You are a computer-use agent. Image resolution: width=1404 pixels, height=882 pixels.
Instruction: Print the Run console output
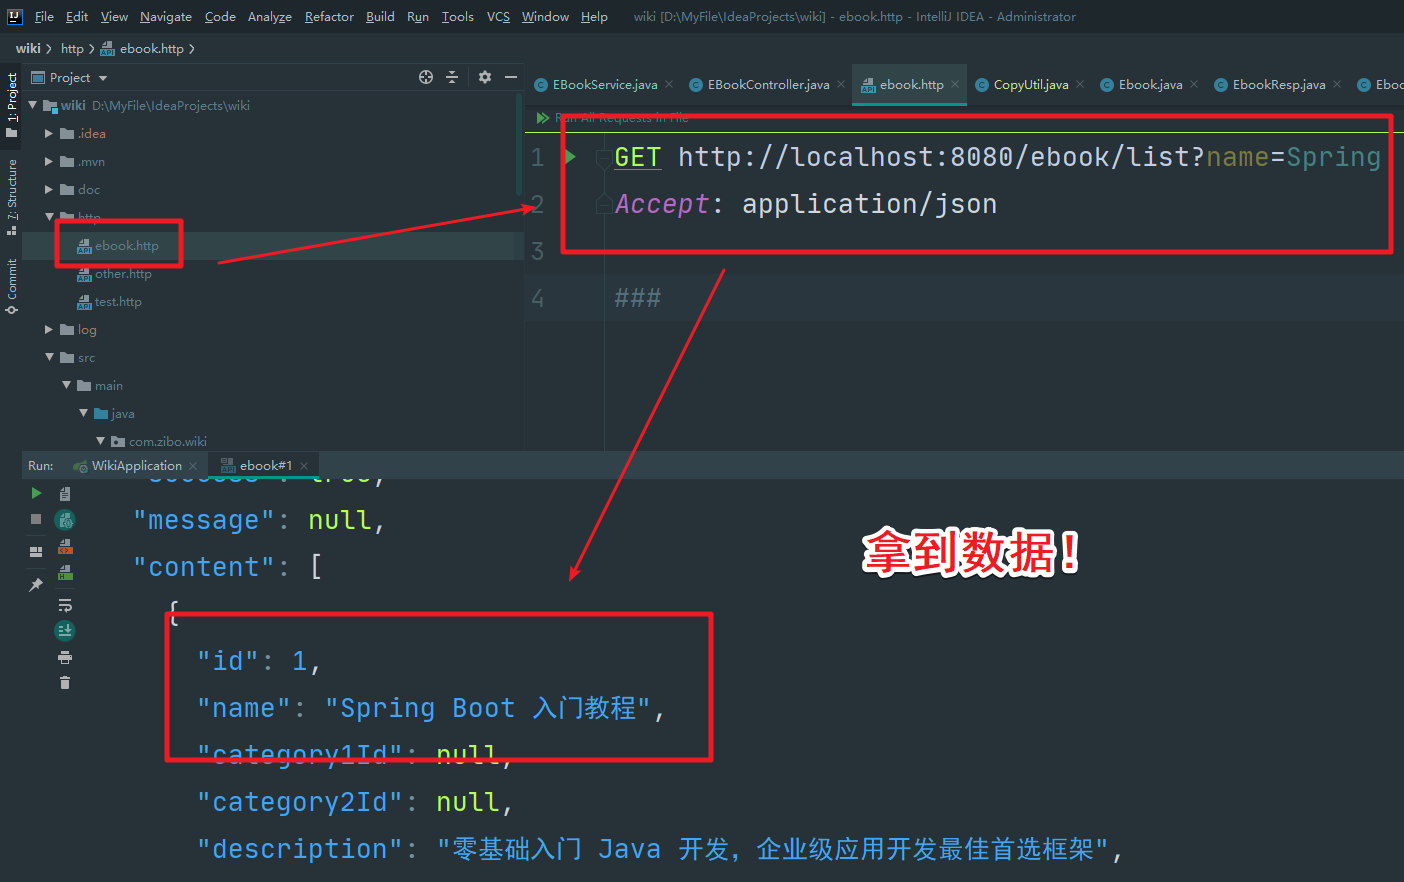click(x=65, y=657)
